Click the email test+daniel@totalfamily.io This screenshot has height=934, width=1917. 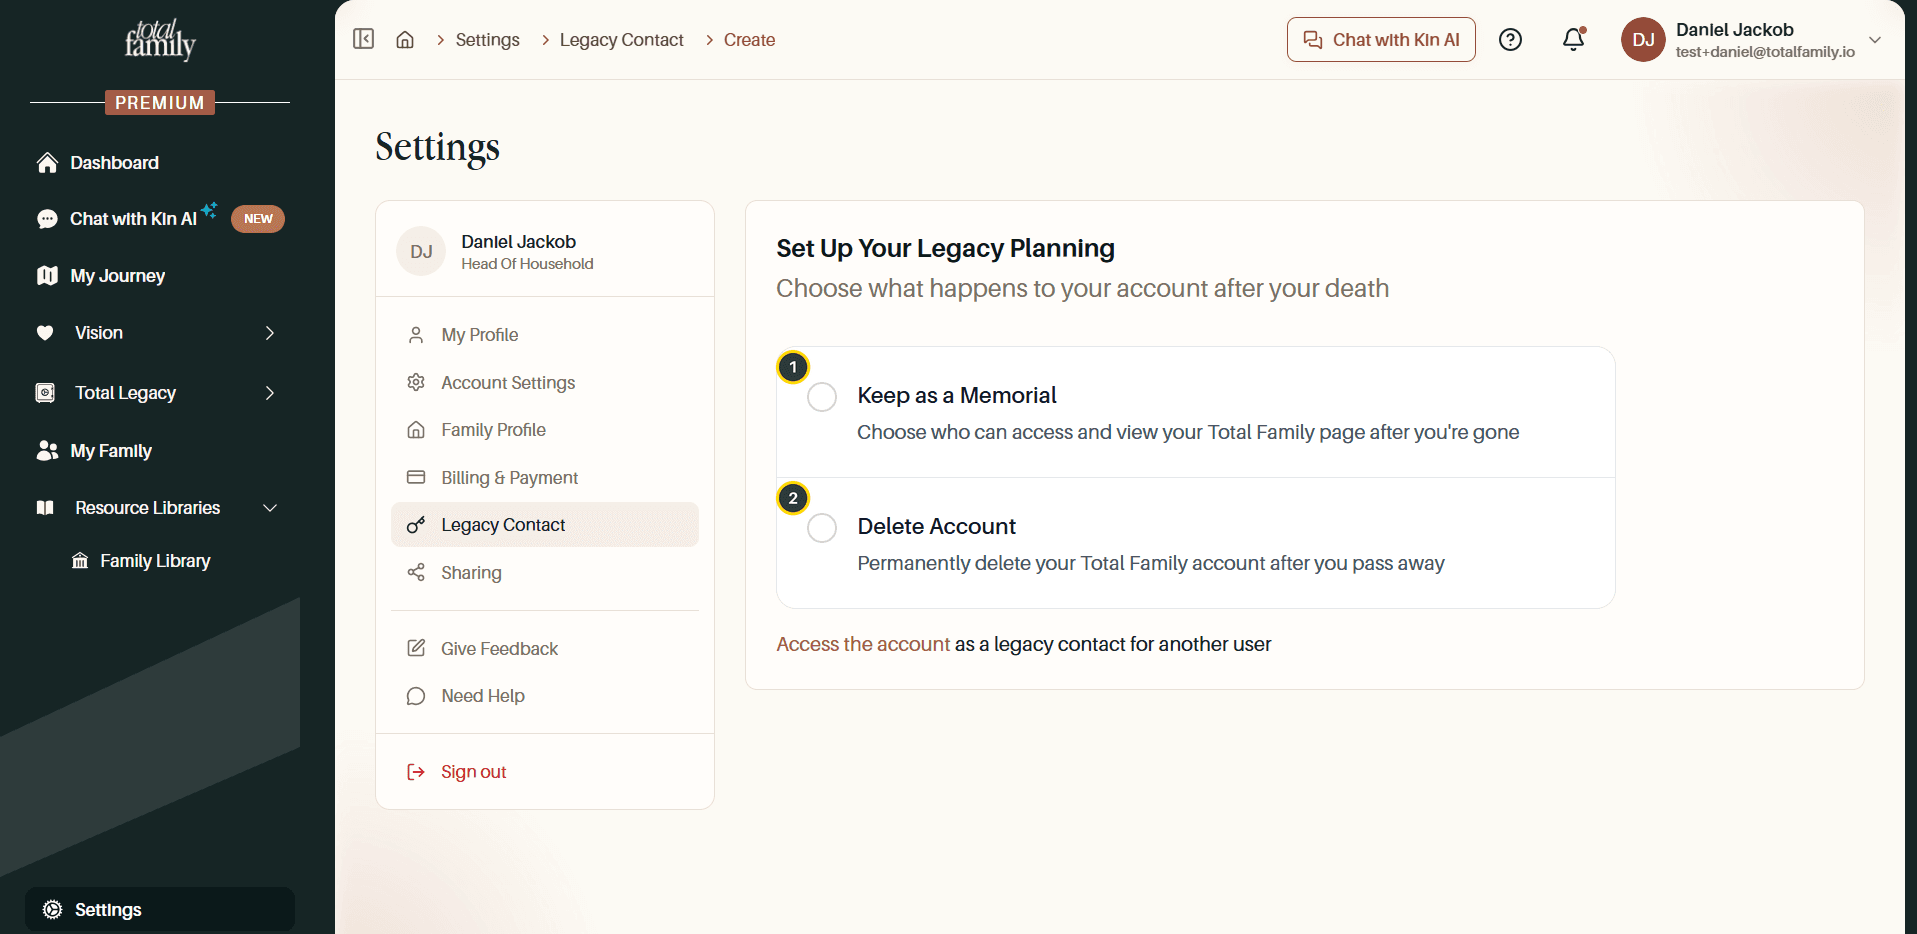click(1766, 52)
